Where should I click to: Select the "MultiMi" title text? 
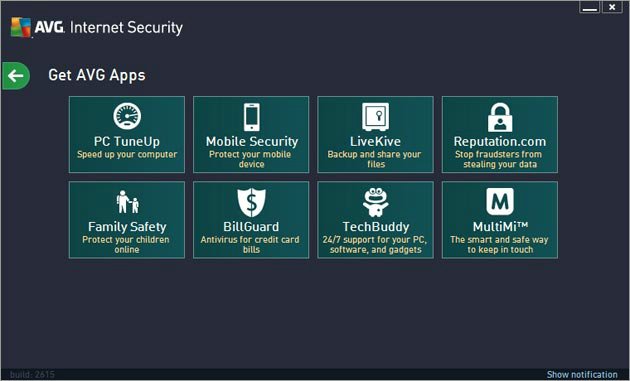pyautogui.click(x=500, y=227)
